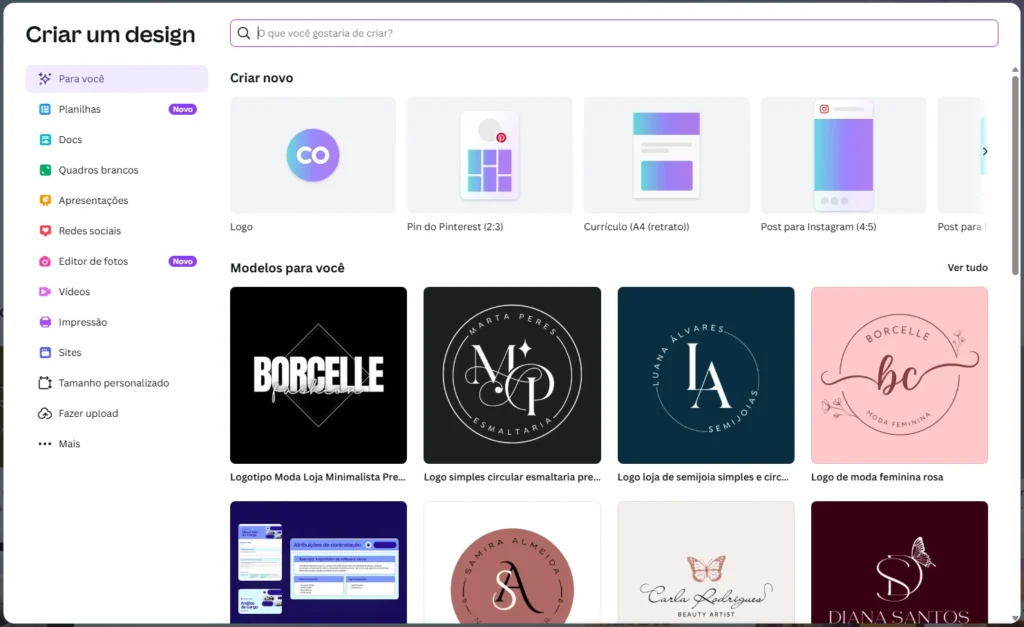Open Apresentações category
Image resolution: width=1024 pixels, height=627 pixels.
coord(93,201)
